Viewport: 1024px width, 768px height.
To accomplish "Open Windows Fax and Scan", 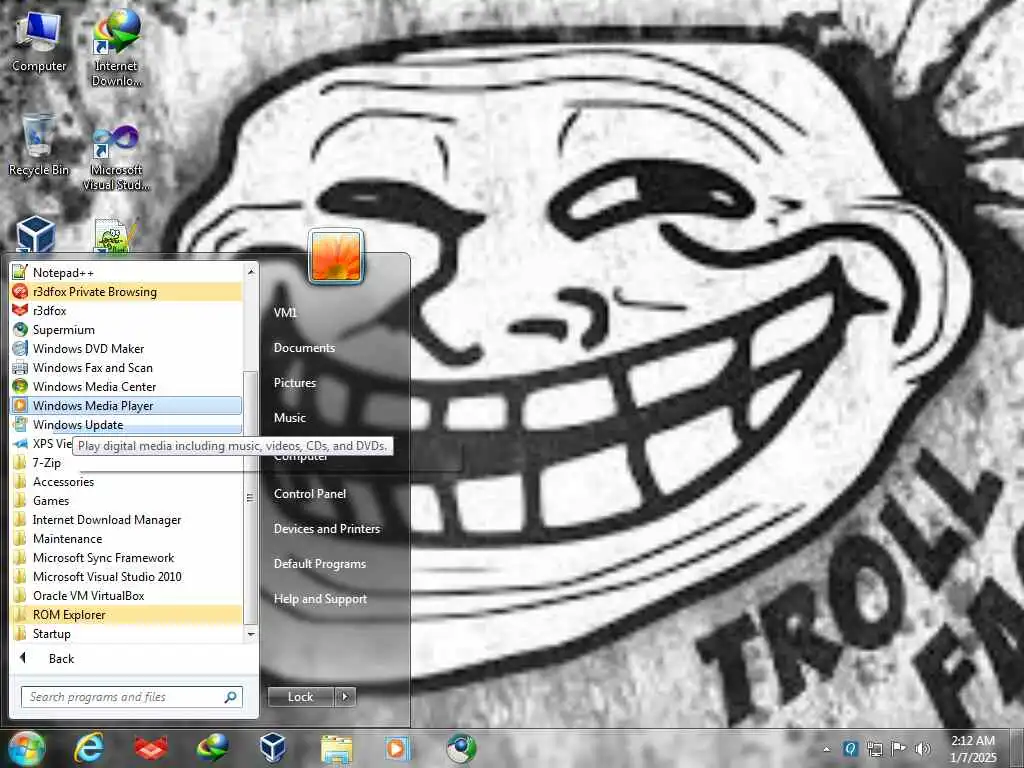I will tap(126, 368).
